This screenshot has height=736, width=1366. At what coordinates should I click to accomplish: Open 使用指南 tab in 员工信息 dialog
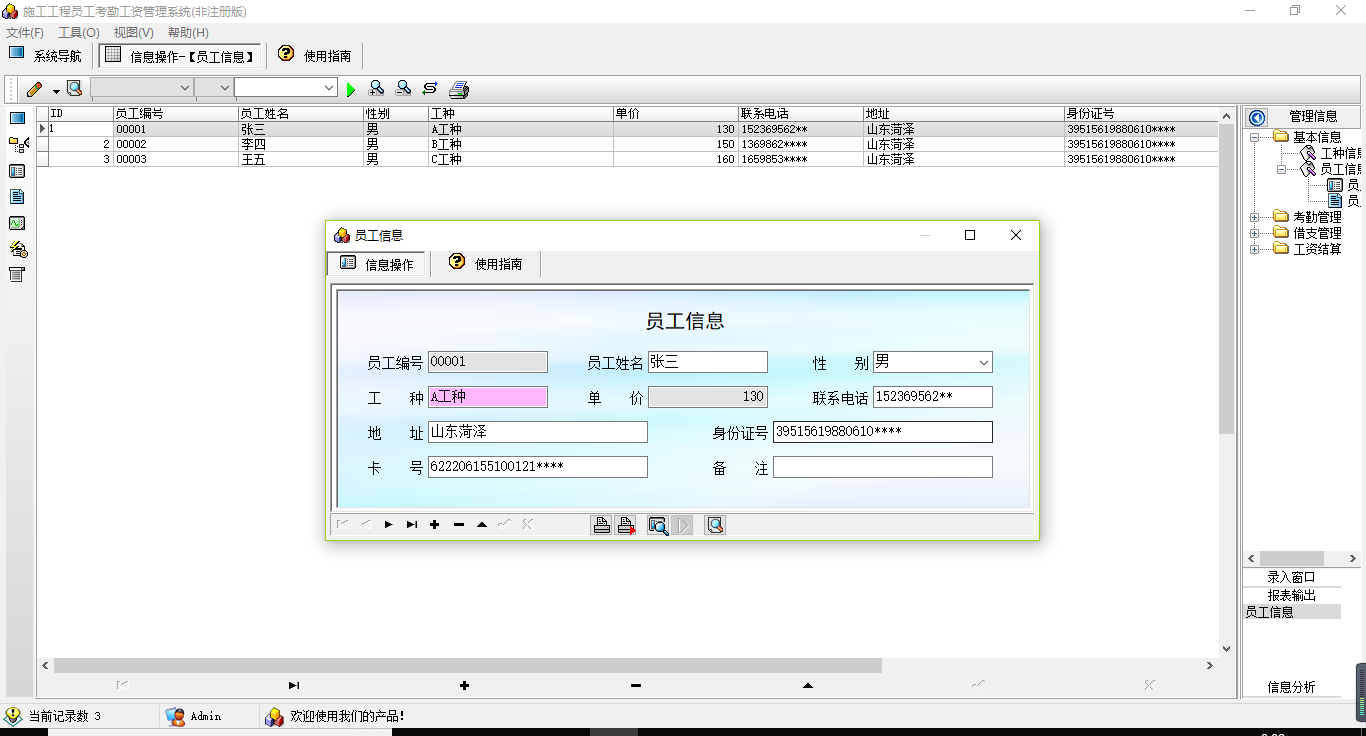point(486,263)
